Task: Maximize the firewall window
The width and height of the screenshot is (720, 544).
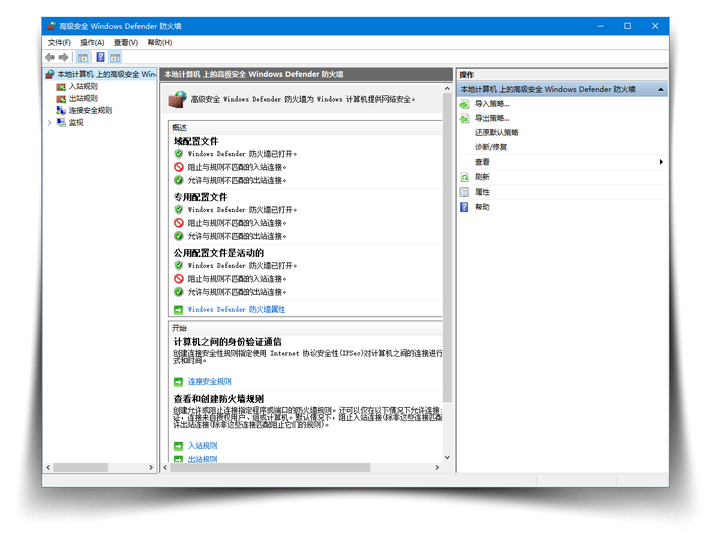Action: [x=627, y=26]
